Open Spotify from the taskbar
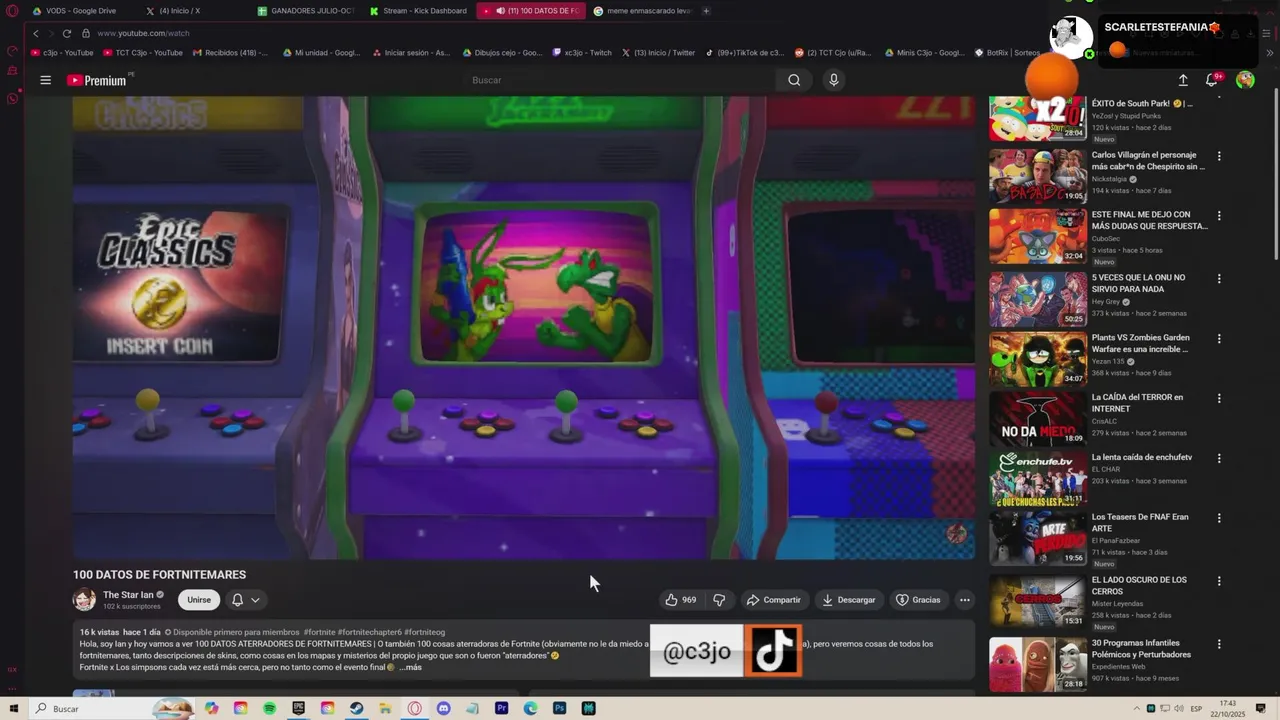The width and height of the screenshot is (1280, 720). point(270,708)
